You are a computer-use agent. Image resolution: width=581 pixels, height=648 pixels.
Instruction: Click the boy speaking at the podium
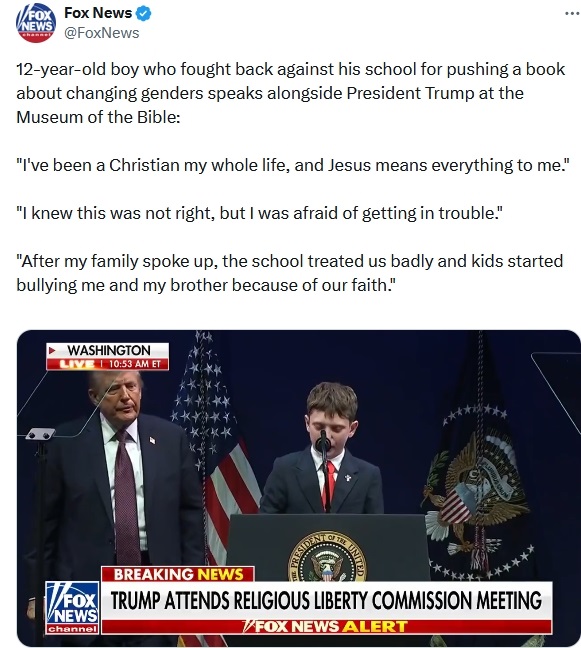(x=326, y=448)
